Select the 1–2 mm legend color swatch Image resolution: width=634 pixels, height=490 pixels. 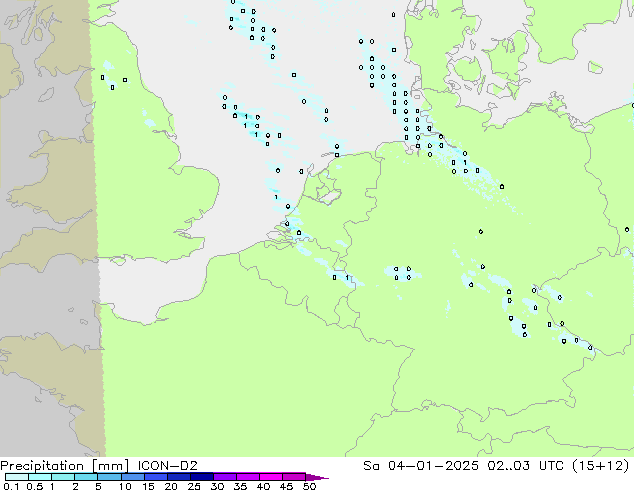[x=63, y=477]
